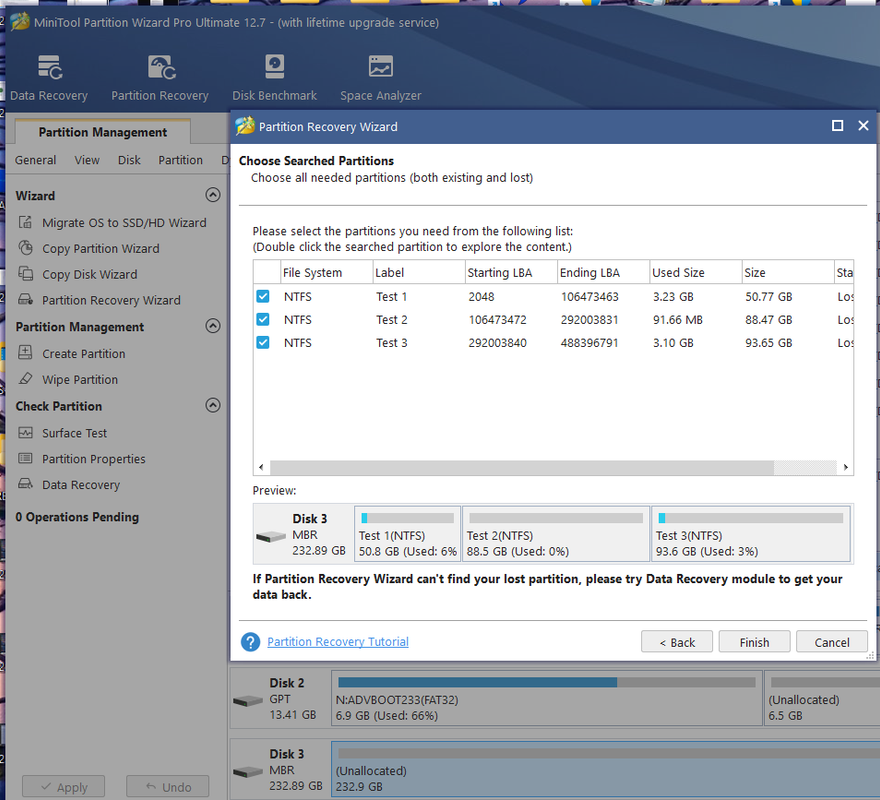This screenshot has width=880, height=800.
Task: Uncheck the Test 1 partition checkbox
Action: (x=263, y=296)
